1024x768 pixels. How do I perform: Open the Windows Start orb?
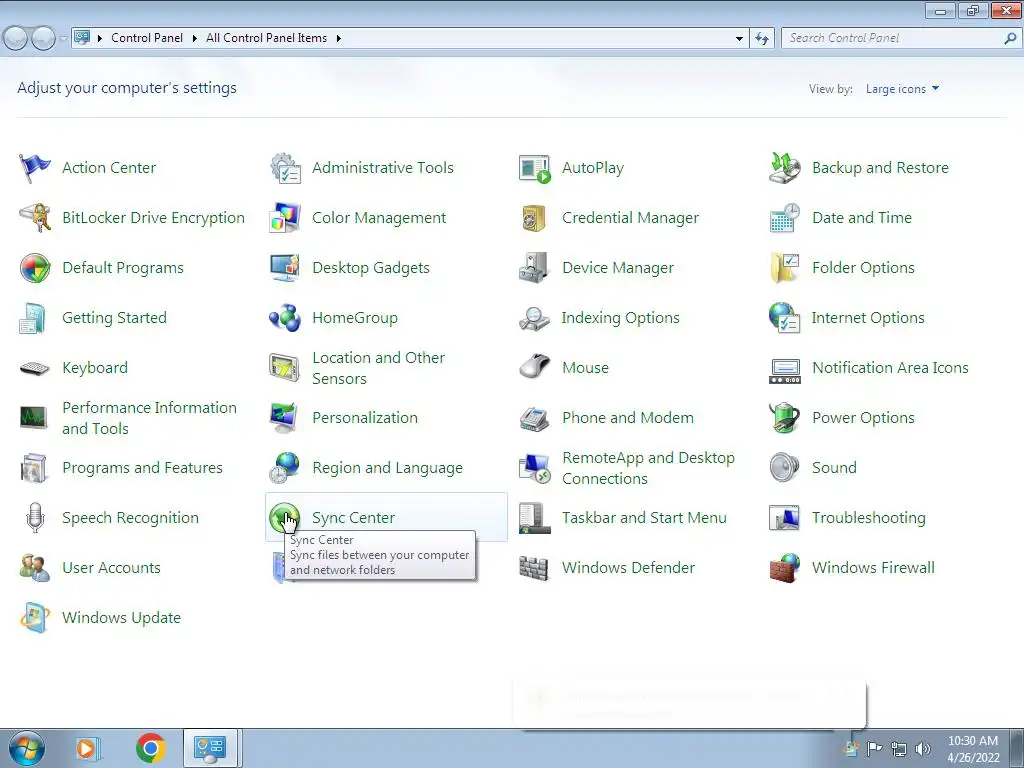[26, 748]
